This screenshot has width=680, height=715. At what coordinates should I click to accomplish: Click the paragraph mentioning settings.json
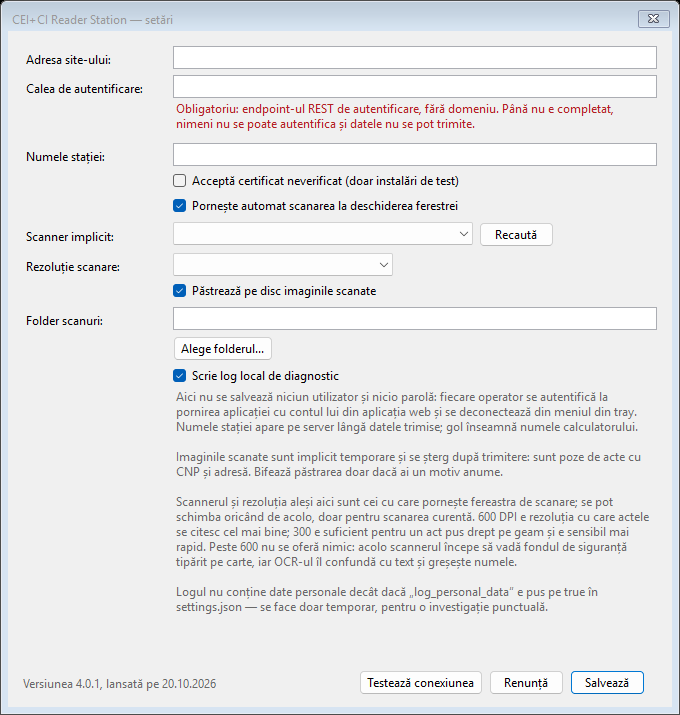(x=387, y=600)
